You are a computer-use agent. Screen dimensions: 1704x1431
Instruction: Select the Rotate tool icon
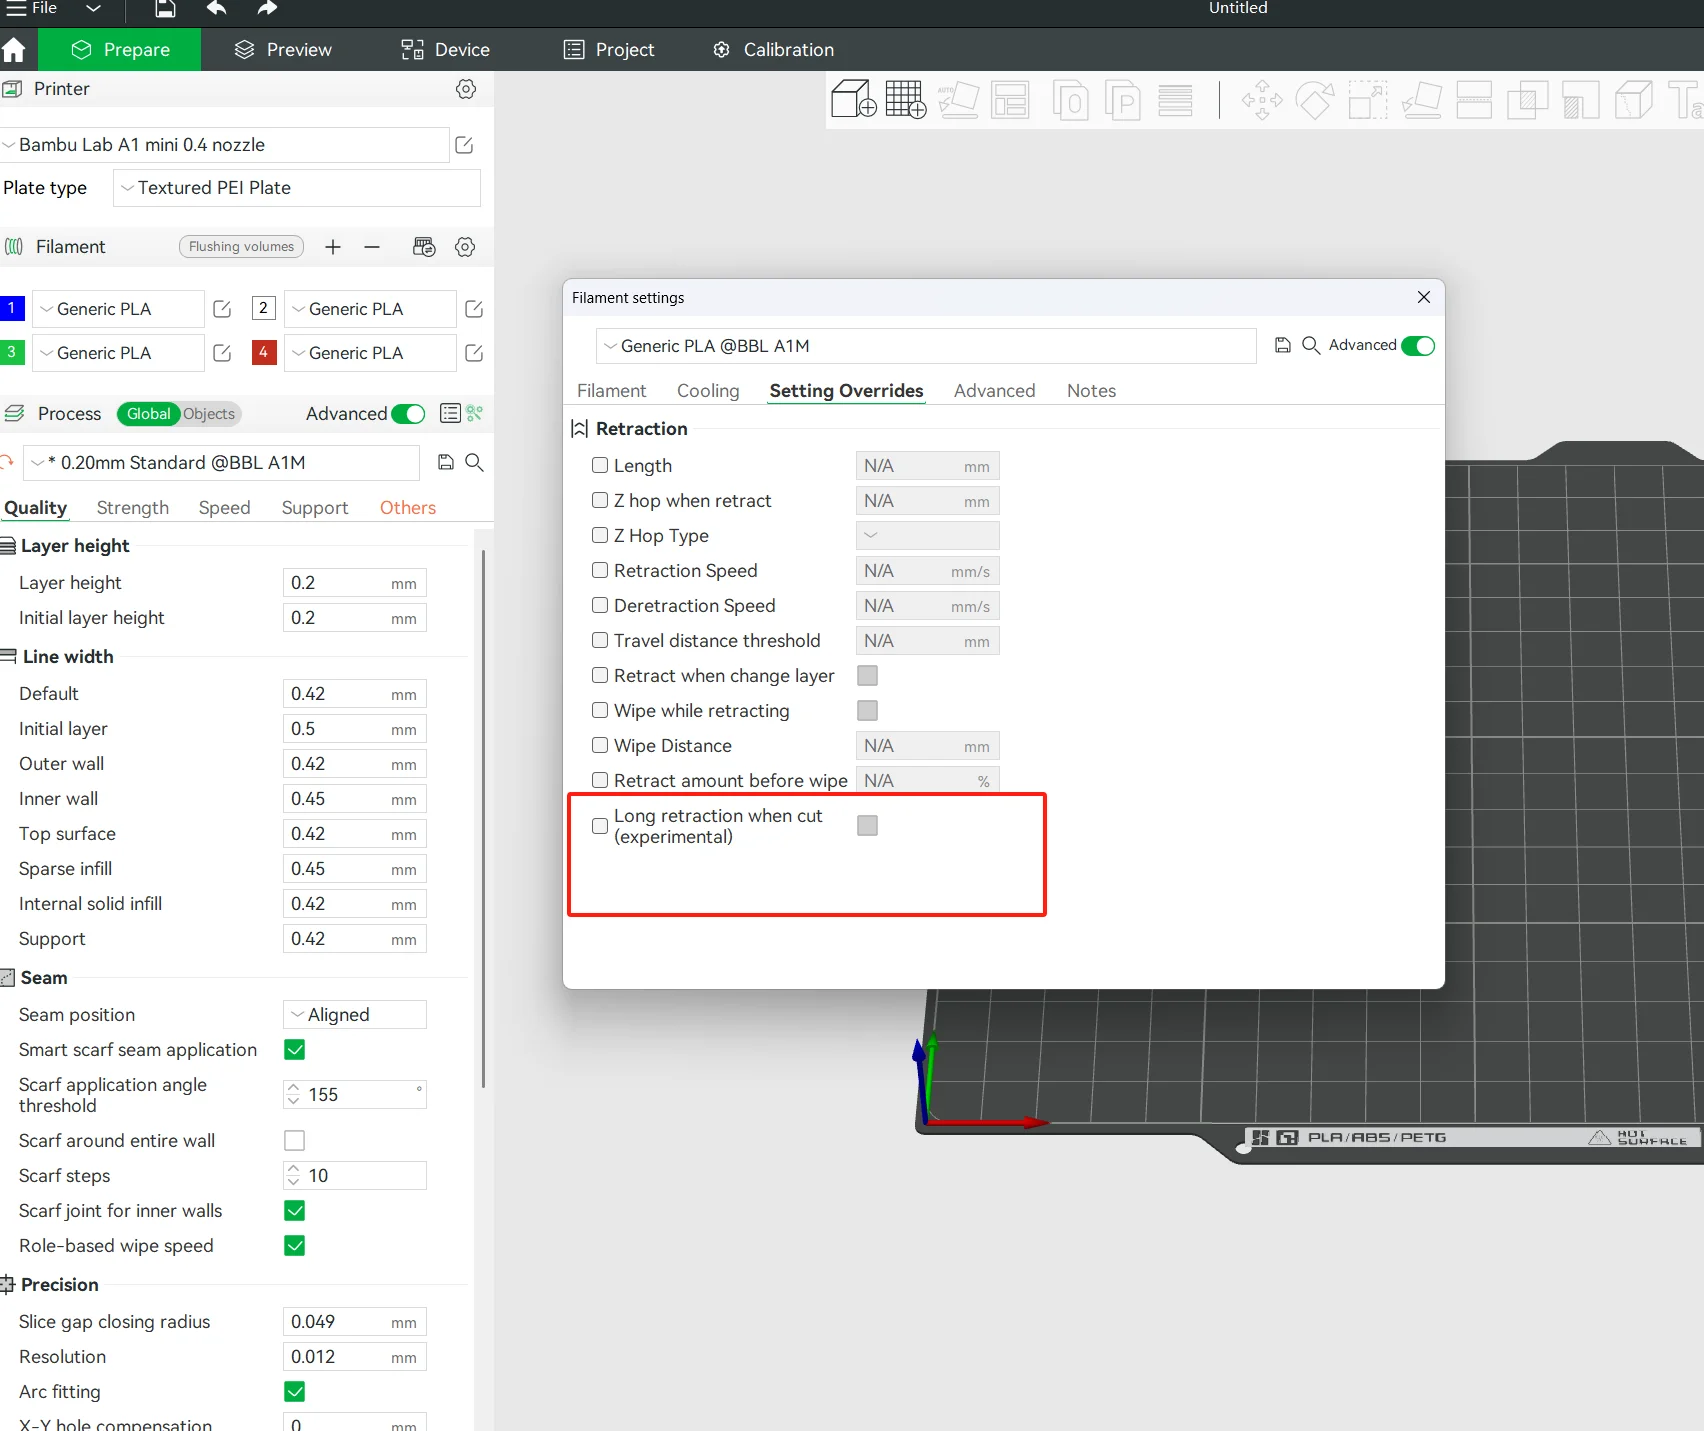pos(1315,100)
